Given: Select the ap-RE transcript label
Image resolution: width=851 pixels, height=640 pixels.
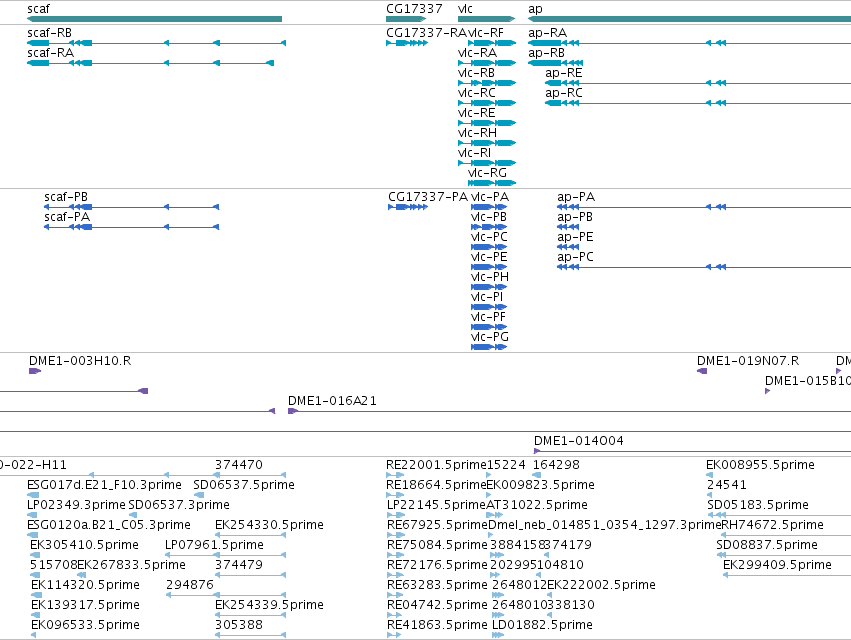Looking at the screenshot, I should click(x=564, y=73).
